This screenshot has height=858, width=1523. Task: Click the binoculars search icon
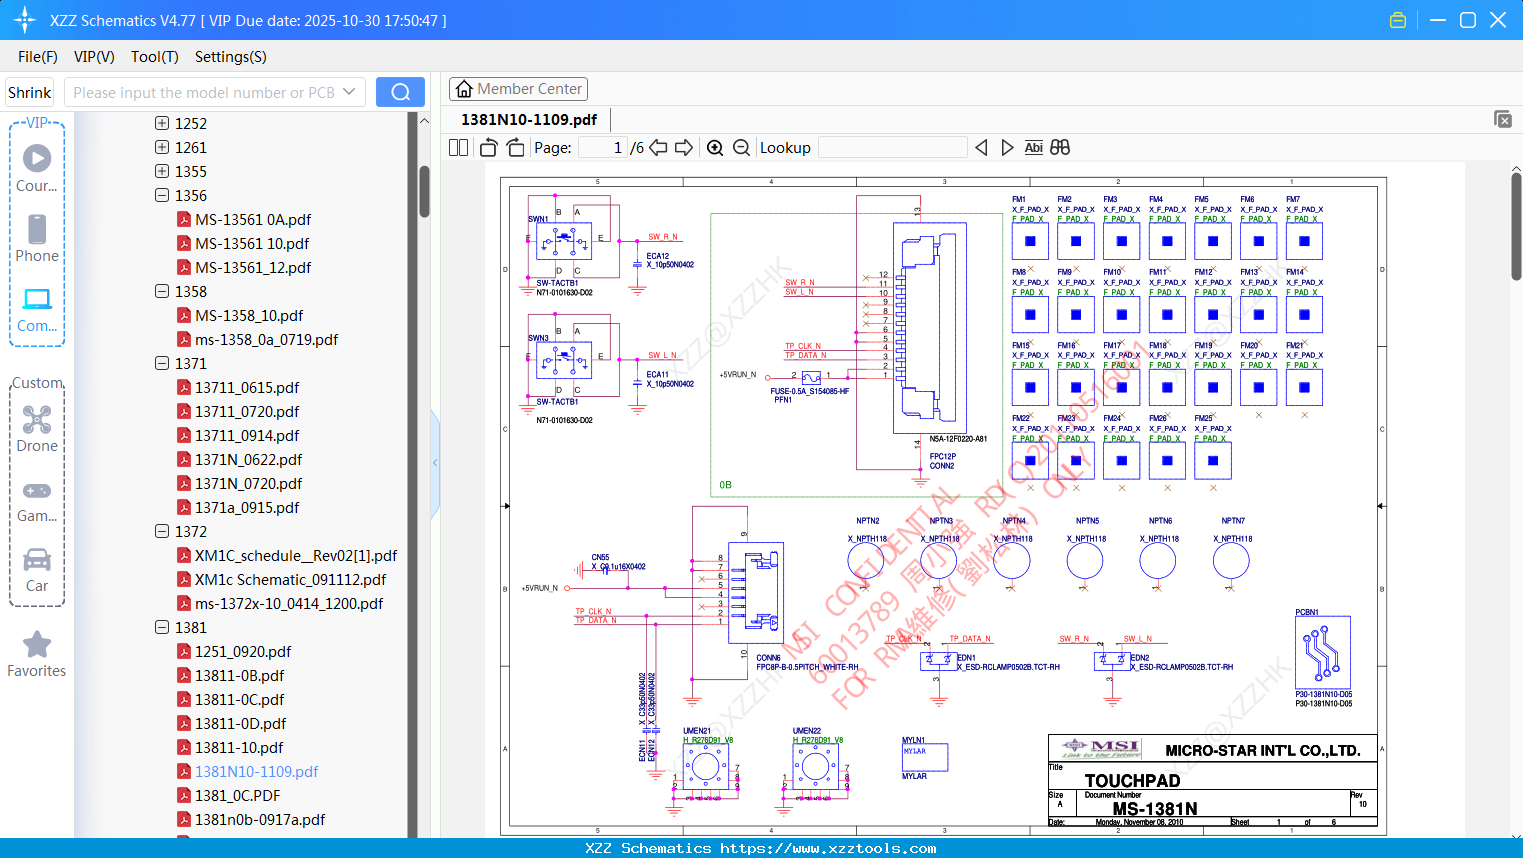point(1060,148)
